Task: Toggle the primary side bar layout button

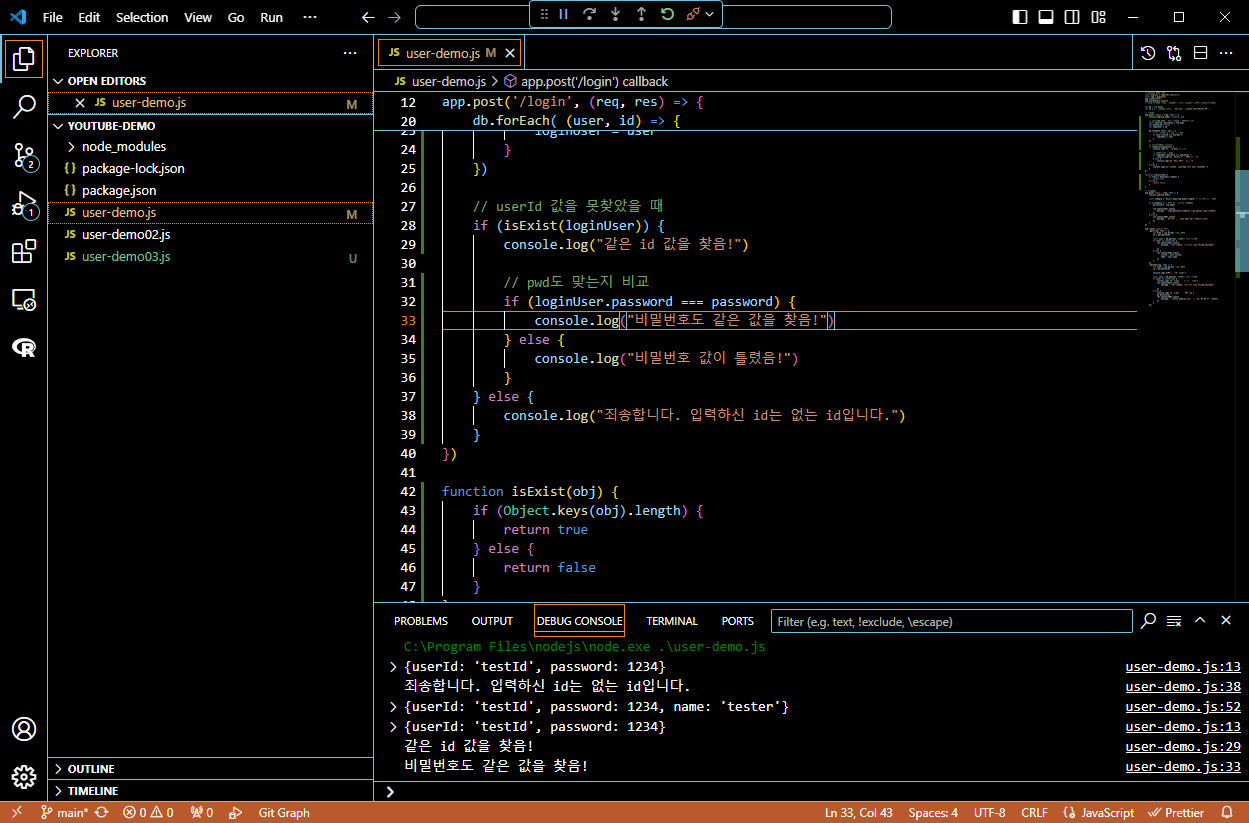Action: (1020, 17)
